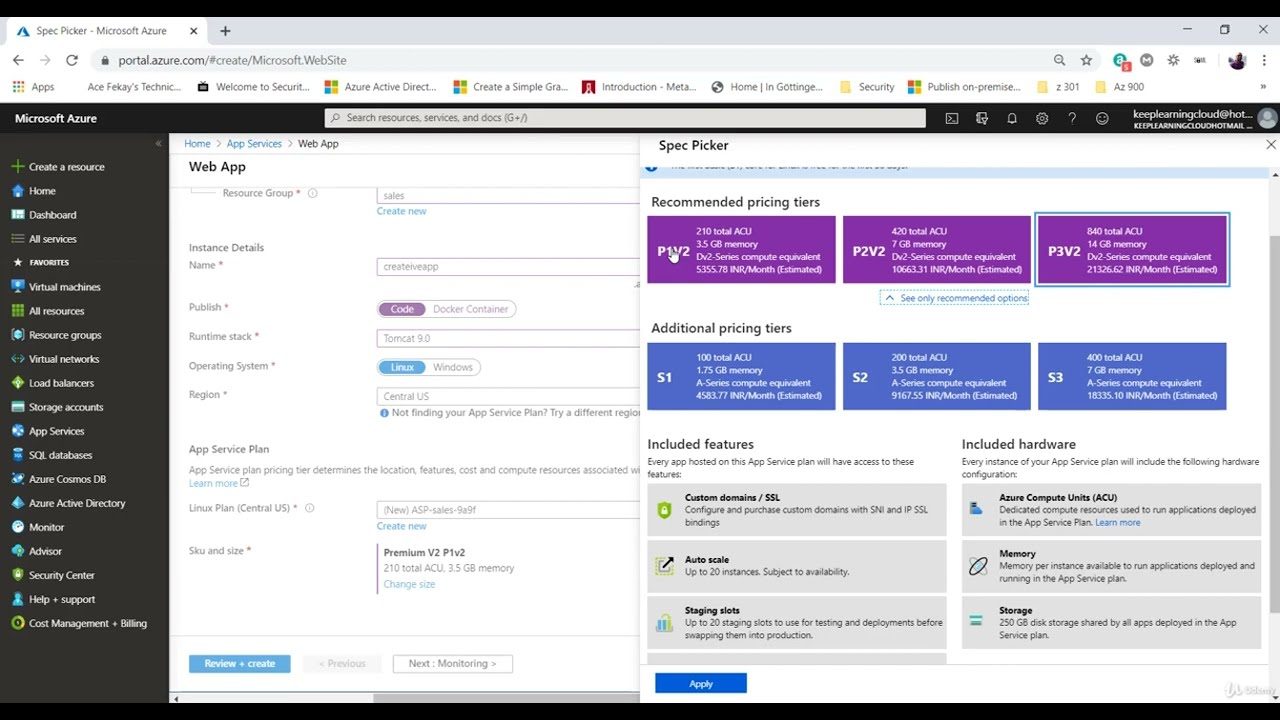Viewport: 1280px width, 720px height.
Task: Click Create new under Linux Plan
Action: [x=401, y=526]
